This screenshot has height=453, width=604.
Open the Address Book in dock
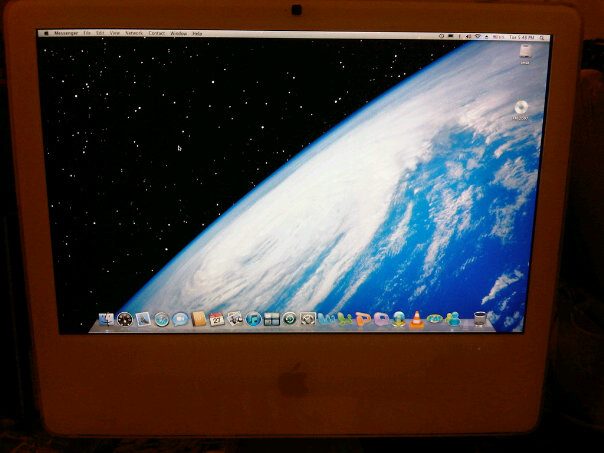pyautogui.click(x=198, y=319)
